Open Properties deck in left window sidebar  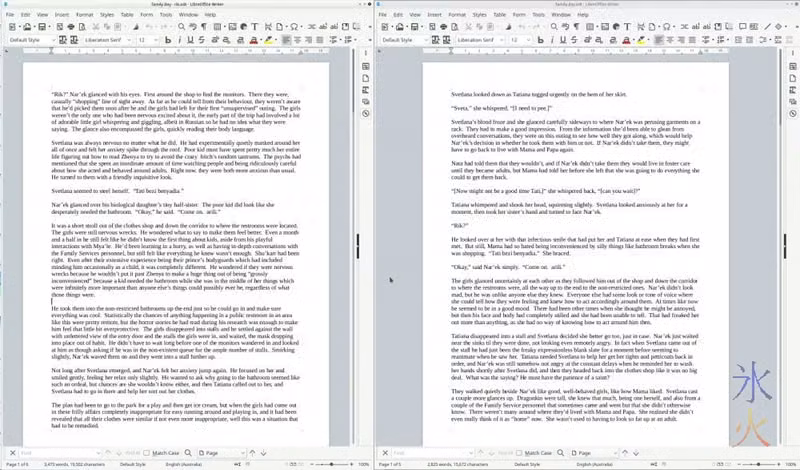366,66
